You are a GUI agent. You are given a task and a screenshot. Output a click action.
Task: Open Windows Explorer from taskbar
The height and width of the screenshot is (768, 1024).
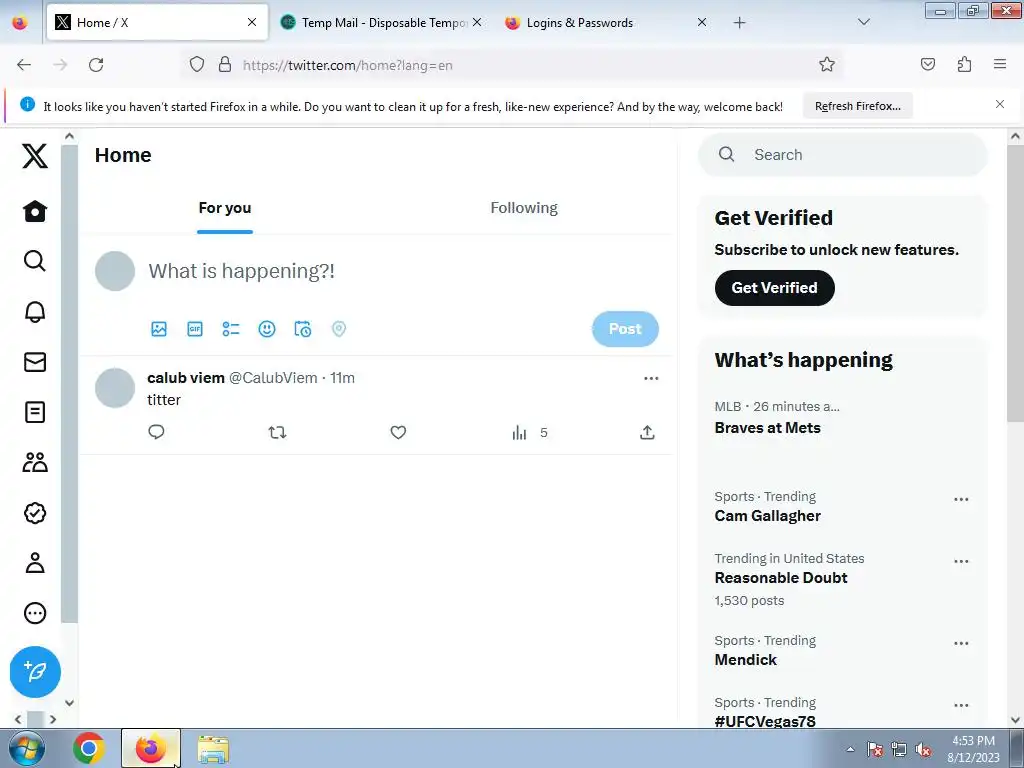coord(214,749)
